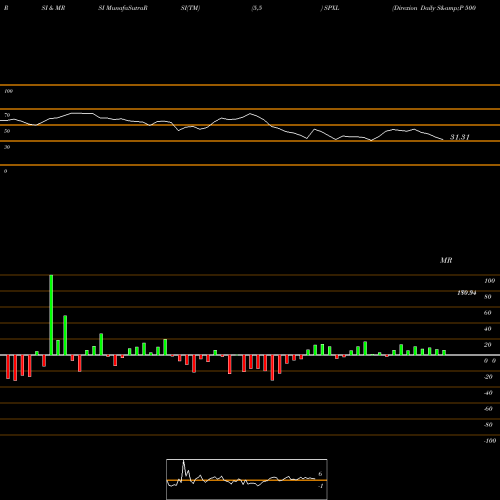Click the RSI value 31.31 label
500x500 pixels.
click(x=460, y=137)
